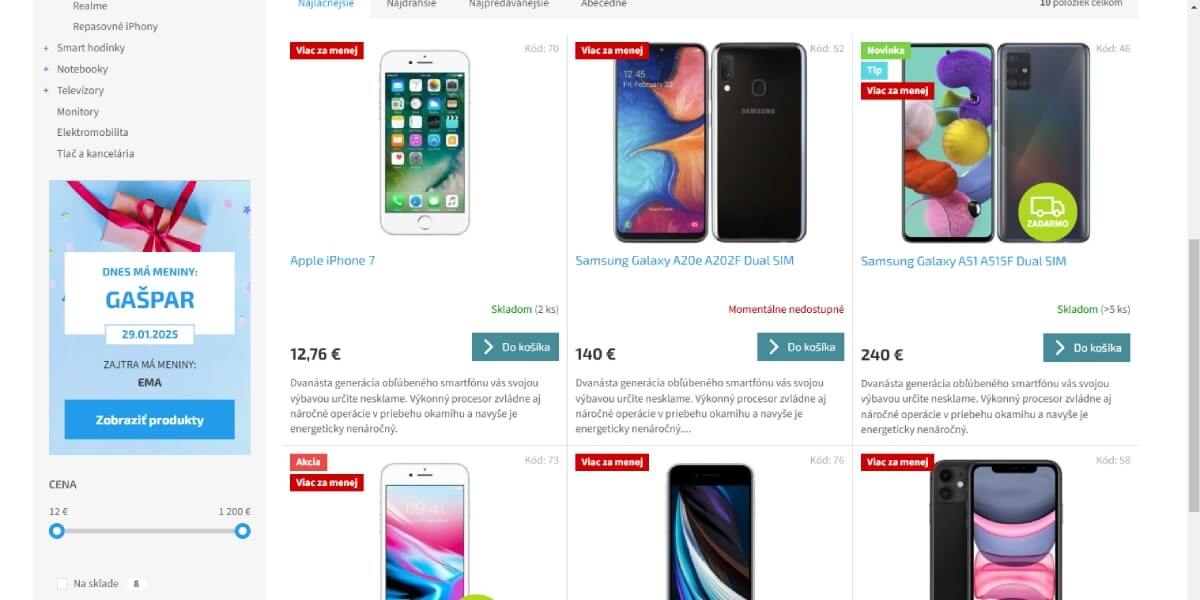Expand the Notebooky category
This screenshot has height=600, width=1200.
[46, 69]
